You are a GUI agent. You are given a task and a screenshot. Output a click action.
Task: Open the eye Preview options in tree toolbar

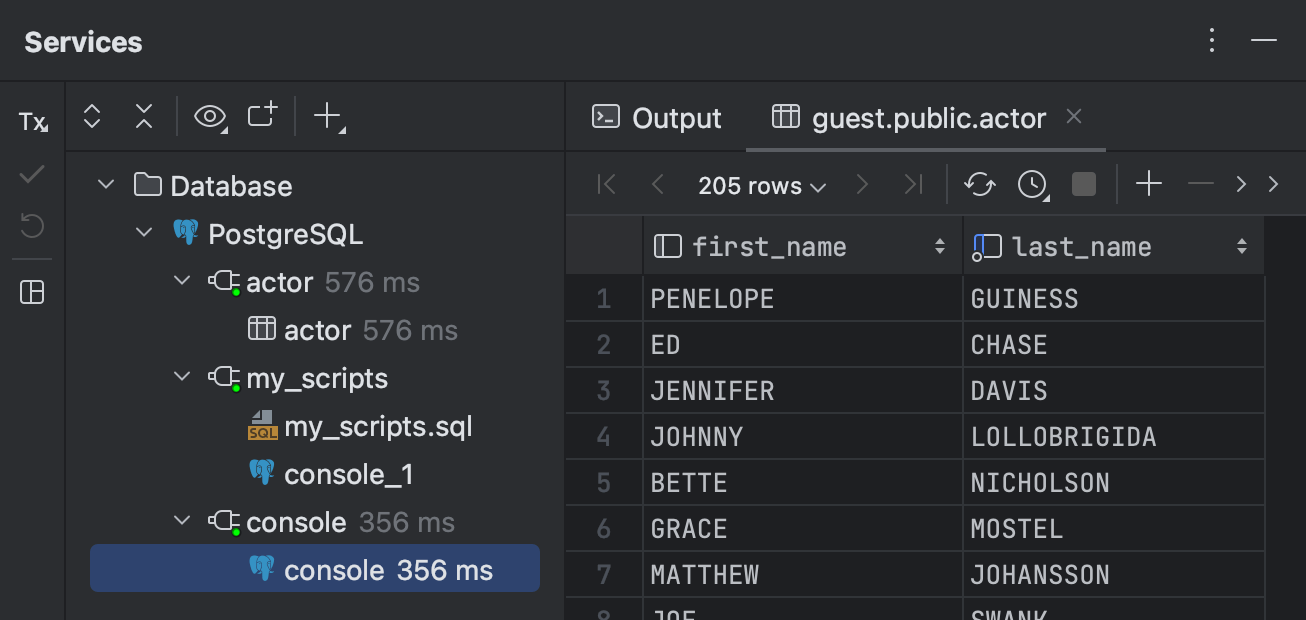pyautogui.click(x=210, y=116)
